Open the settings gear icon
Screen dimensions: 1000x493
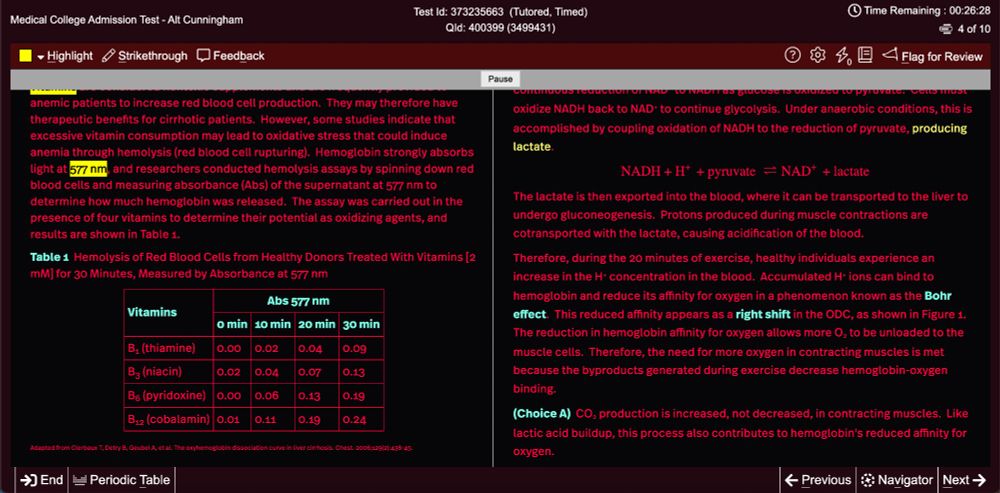tap(817, 56)
